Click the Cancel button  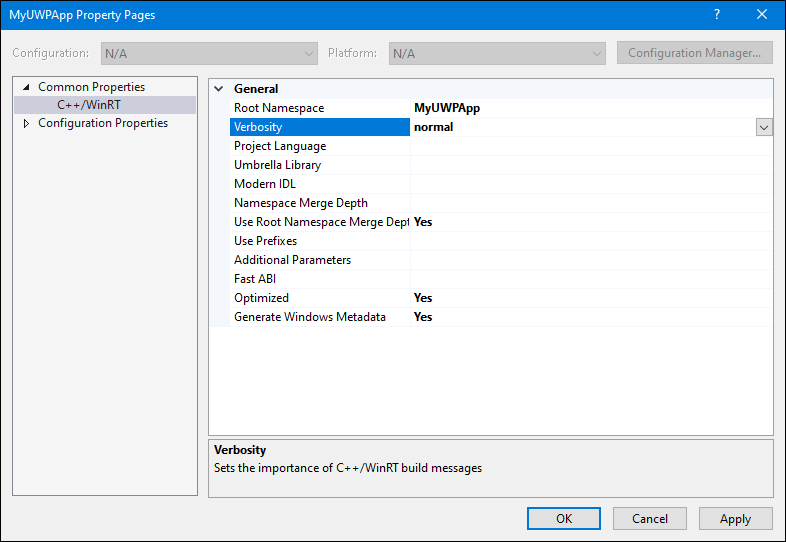coord(650,518)
